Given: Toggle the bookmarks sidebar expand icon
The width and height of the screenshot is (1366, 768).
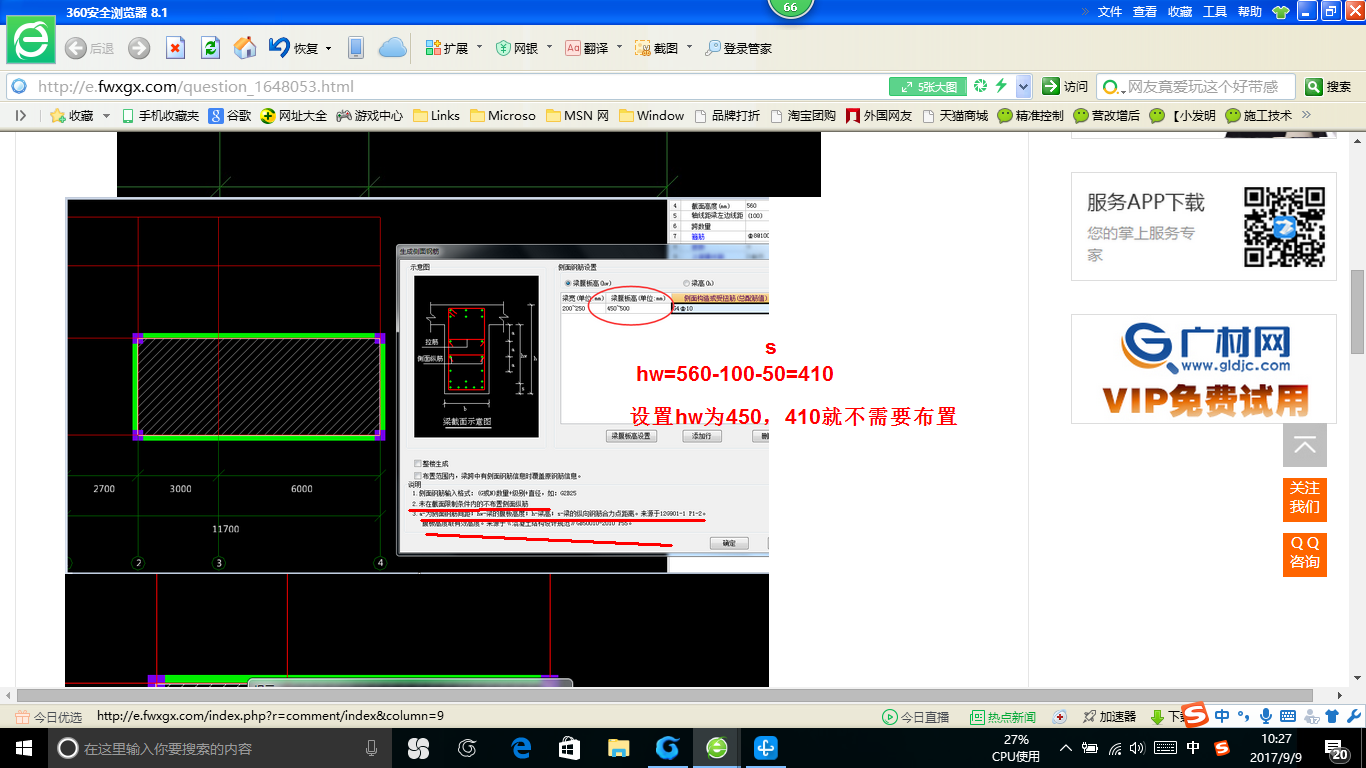Looking at the screenshot, I should 20,115.
